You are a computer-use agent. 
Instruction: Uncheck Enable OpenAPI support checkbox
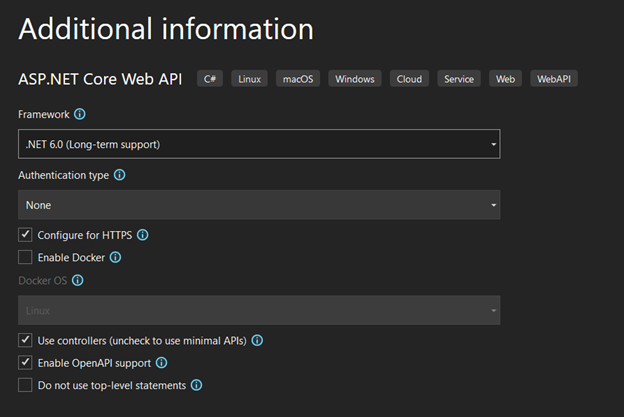pyautogui.click(x=25, y=362)
